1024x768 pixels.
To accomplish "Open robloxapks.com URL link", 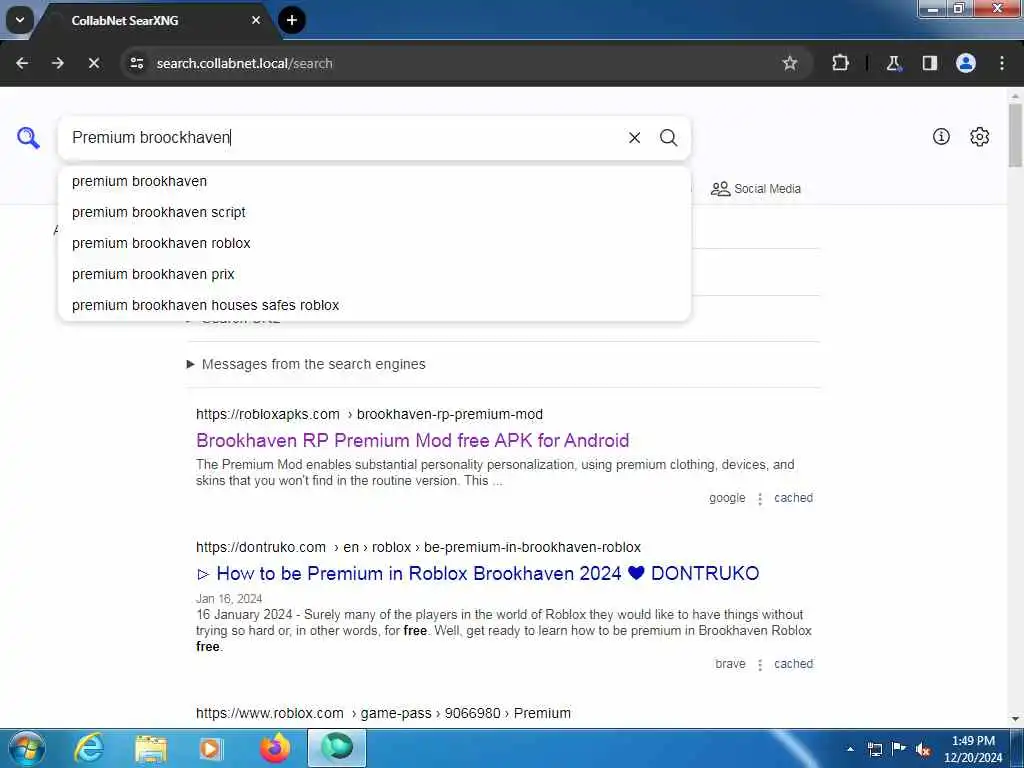I will (x=369, y=414).
